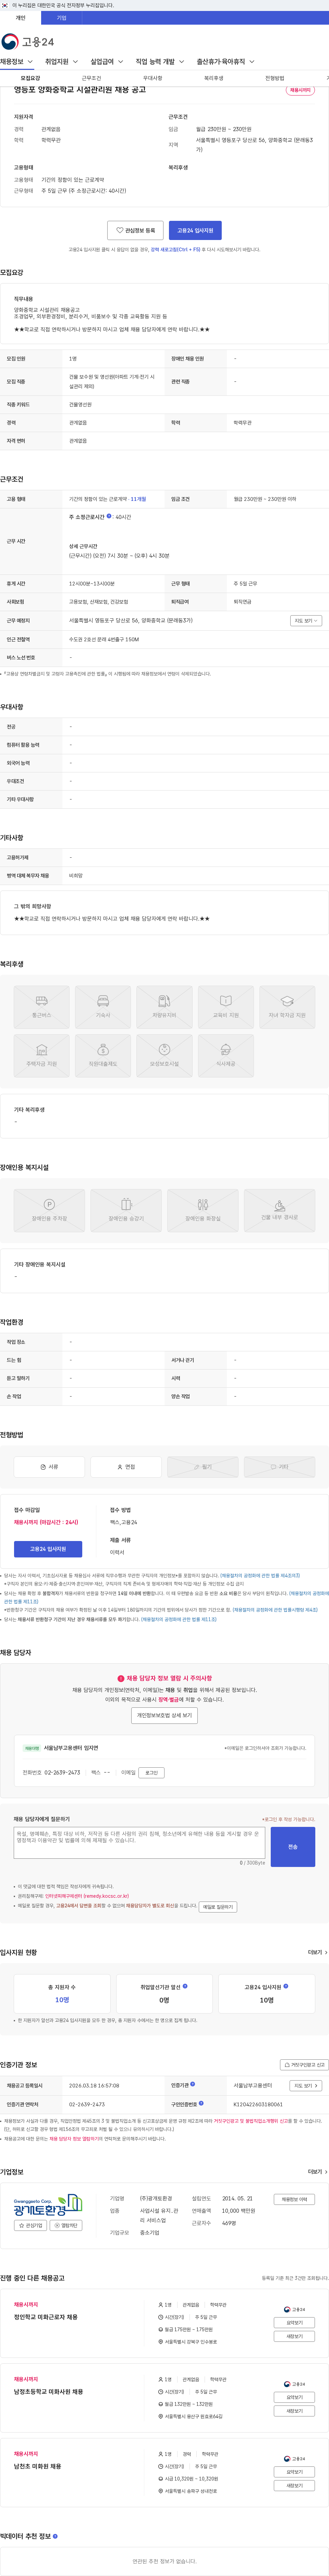The image size is (329, 2576).
Task: Expand the 출산휴가·육아휴직 menu
Action: coord(225,62)
